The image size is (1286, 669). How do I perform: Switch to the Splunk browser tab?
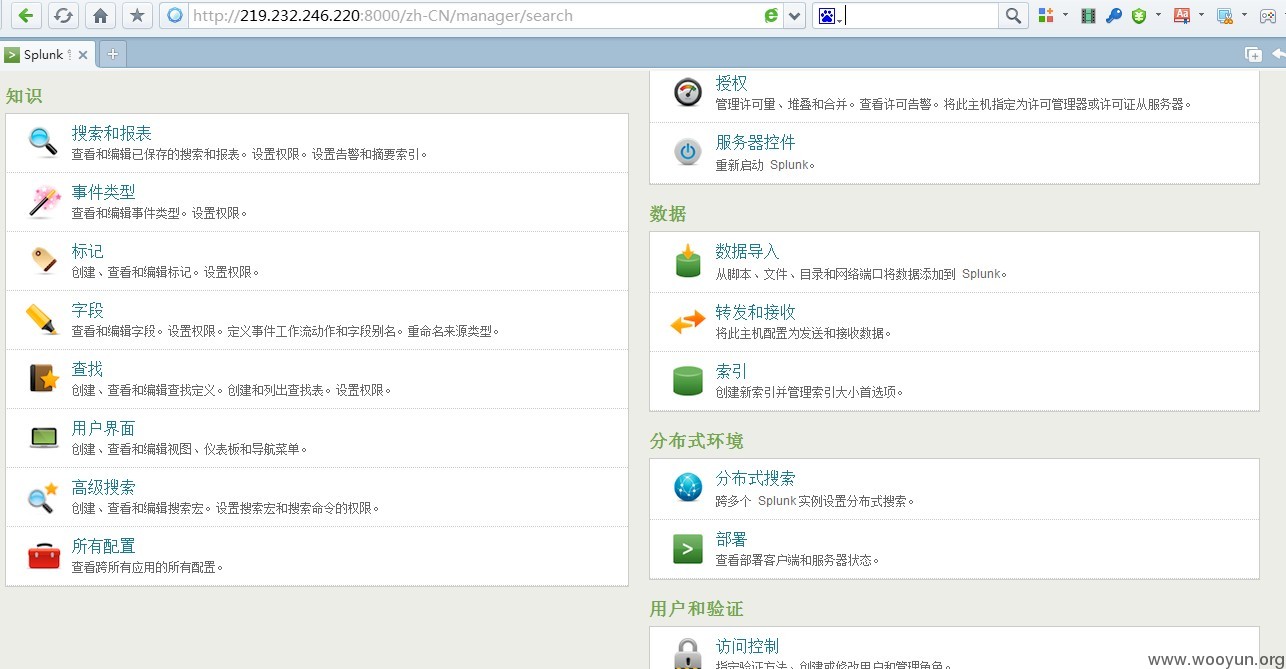point(43,54)
